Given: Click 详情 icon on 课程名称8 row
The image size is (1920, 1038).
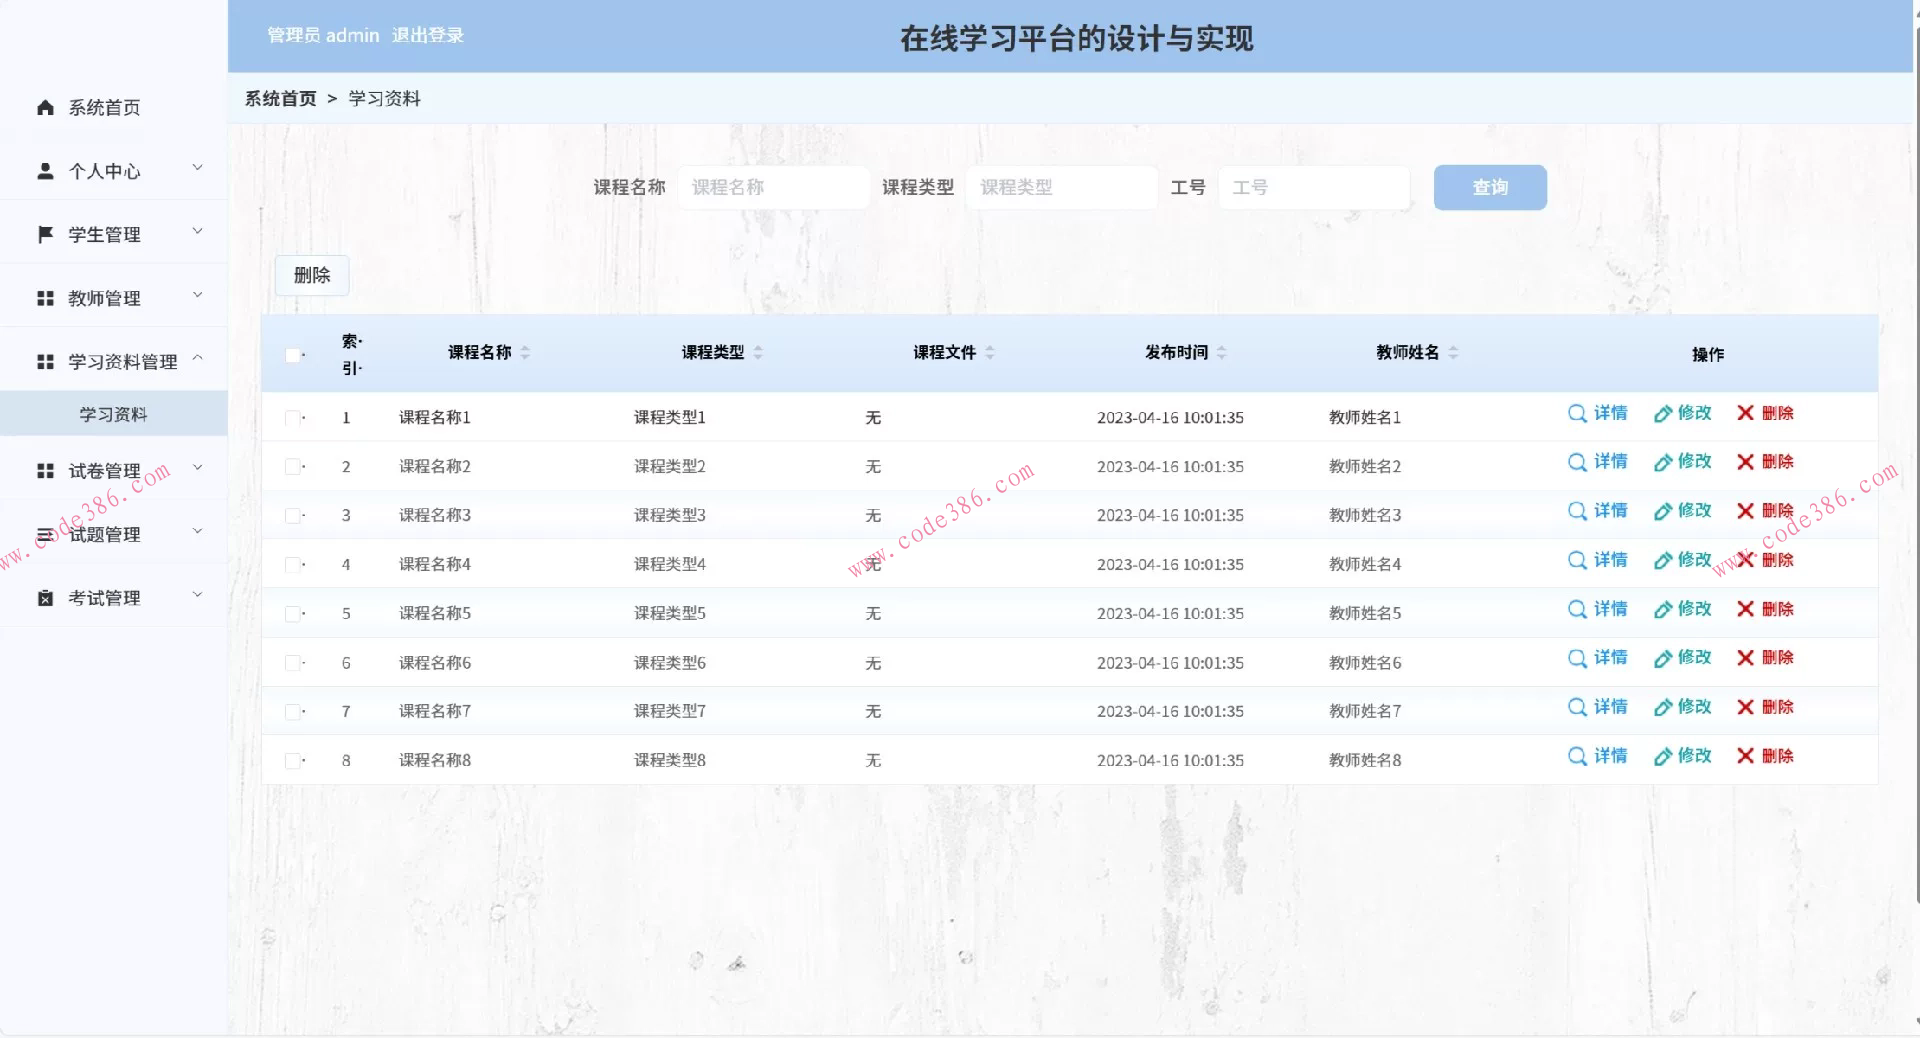Looking at the screenshot, I should (x=1576, y=757).
